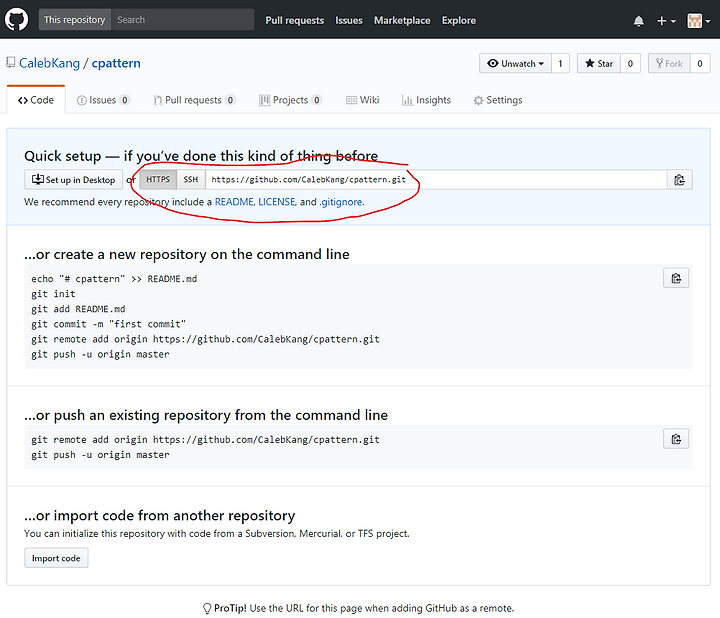
Task: Copy the push existing repository commands
Action: click(676, 439)
